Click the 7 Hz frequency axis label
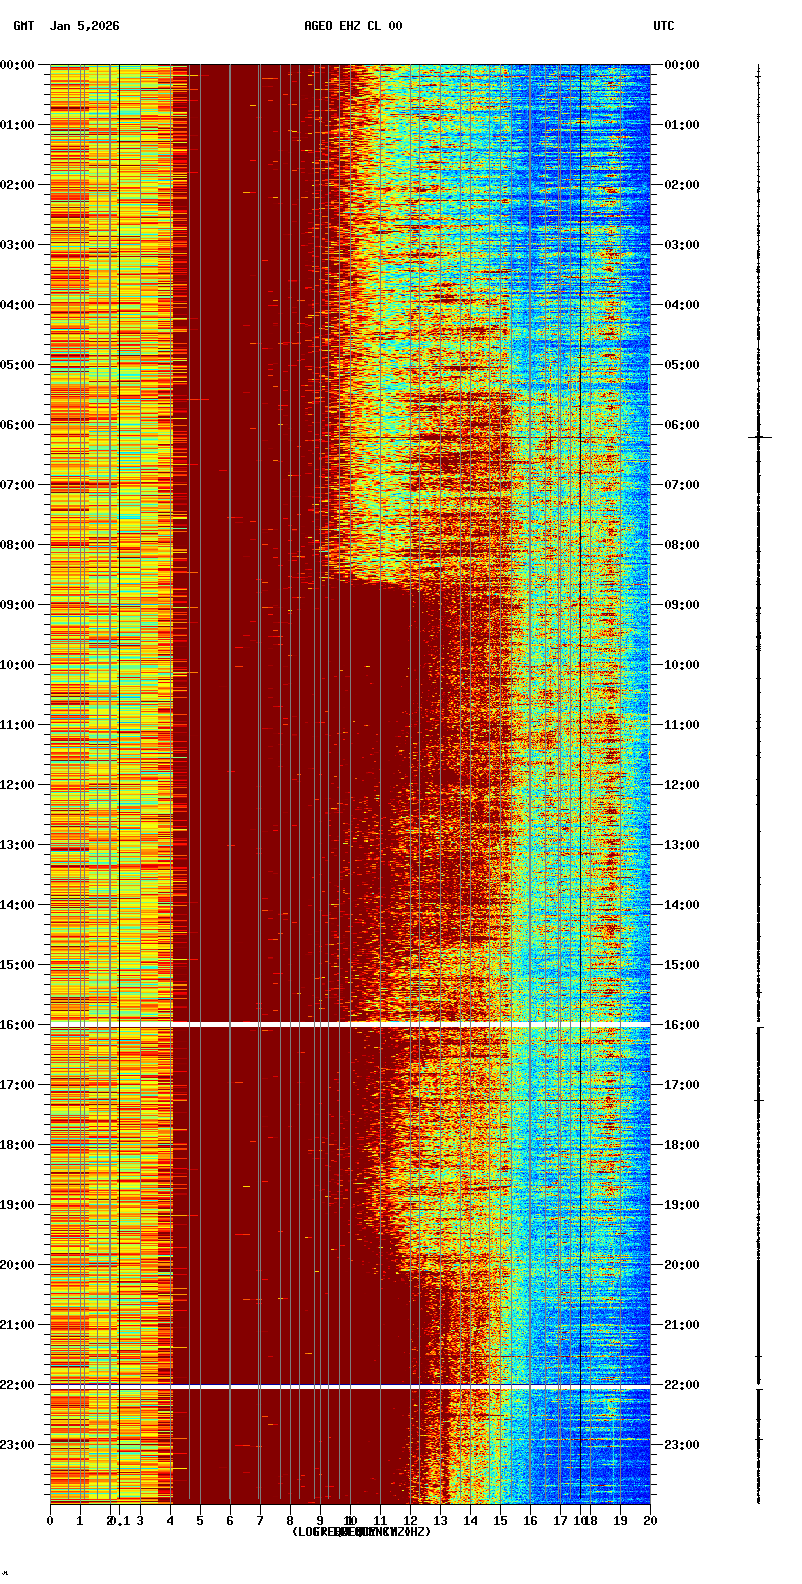This screenshot has width=802, height=1584. click(x=260, y=1521)
